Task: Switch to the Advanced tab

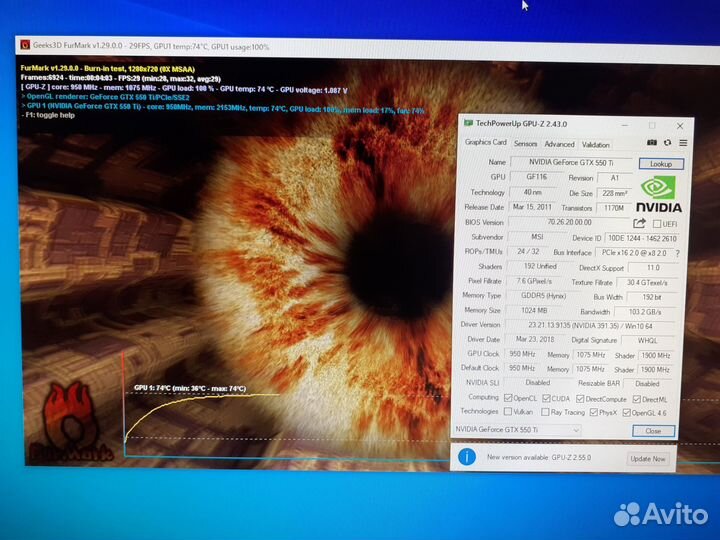Action: coord(559,144)
